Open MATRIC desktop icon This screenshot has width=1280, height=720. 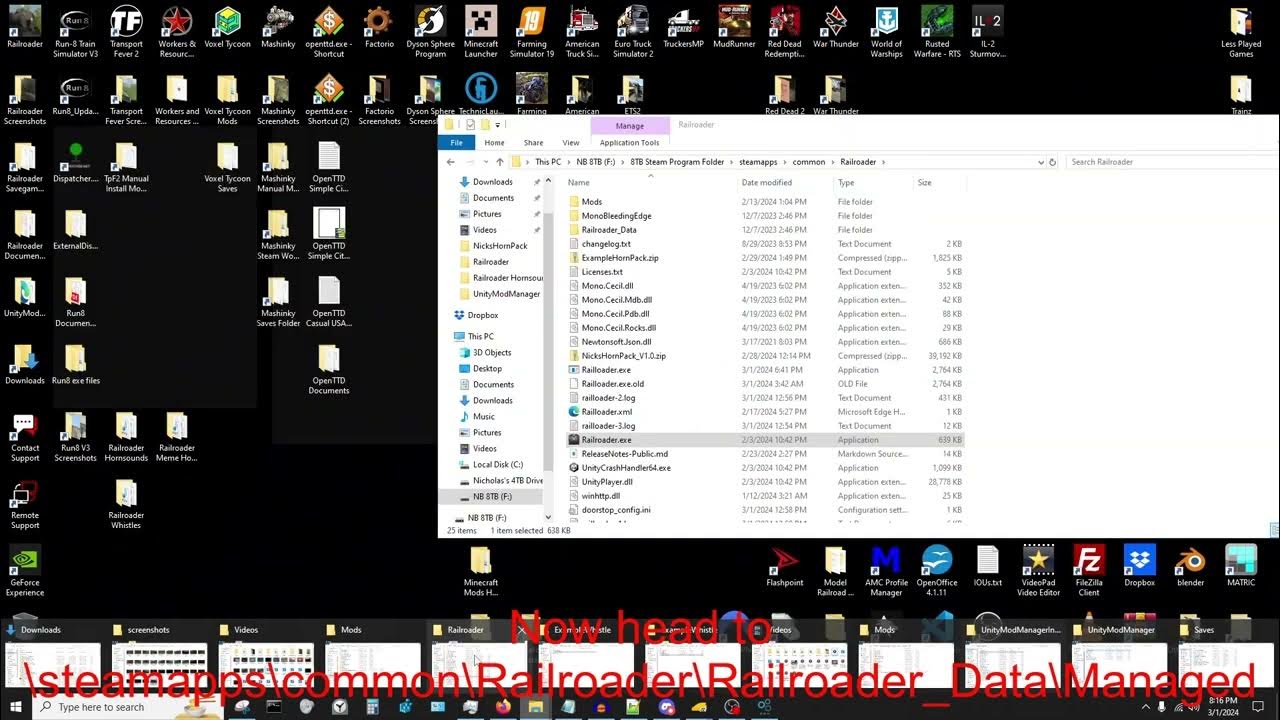coord(1241,566)
